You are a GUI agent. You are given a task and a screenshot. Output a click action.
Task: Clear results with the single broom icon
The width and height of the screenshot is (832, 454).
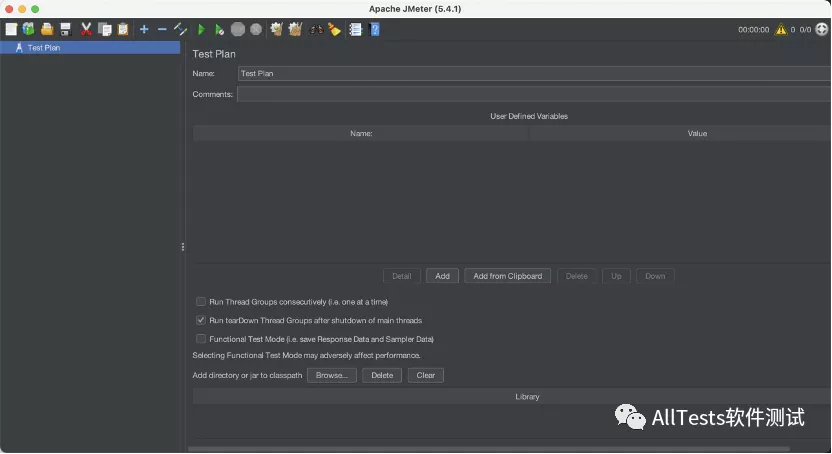[276, 29]
